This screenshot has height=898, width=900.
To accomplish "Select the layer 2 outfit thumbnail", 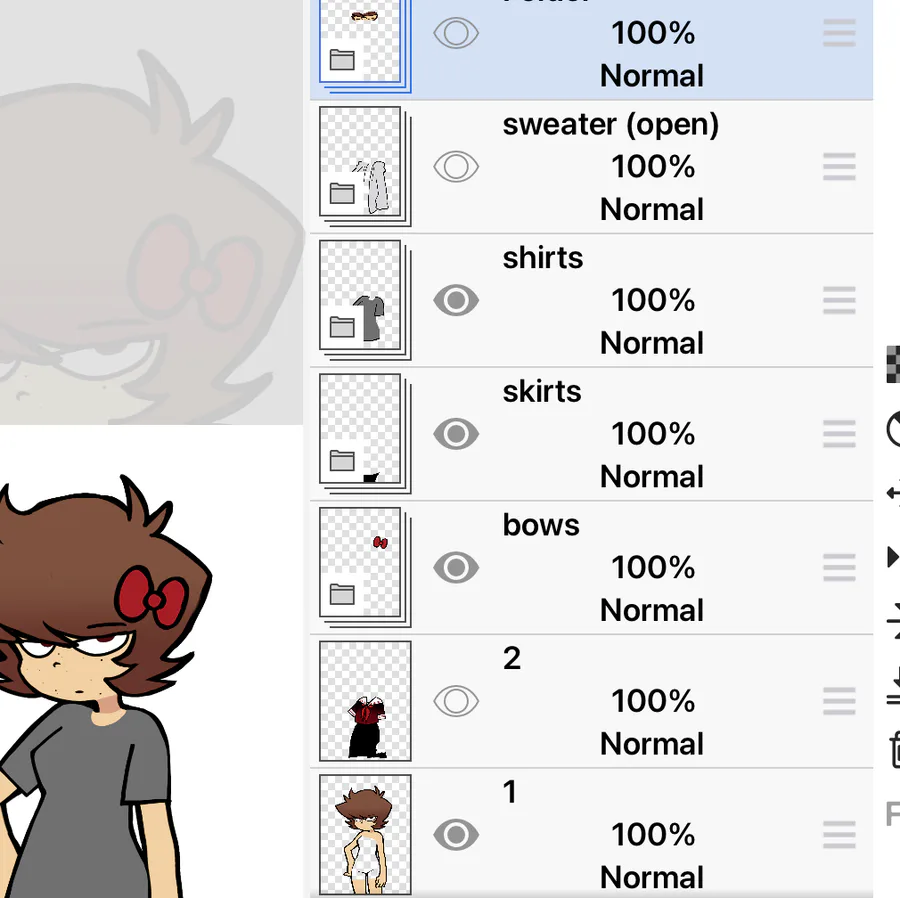I will click(365, 701).
